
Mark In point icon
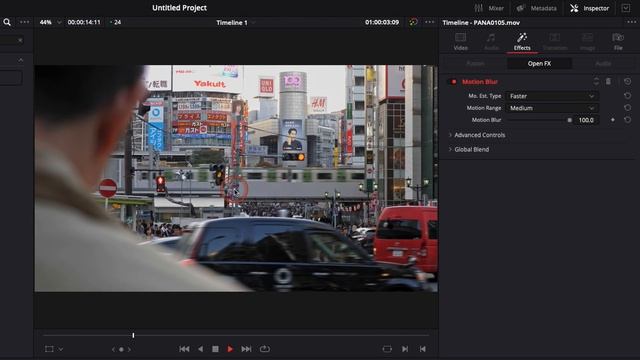pyautogui.click(x=405, y=349)
